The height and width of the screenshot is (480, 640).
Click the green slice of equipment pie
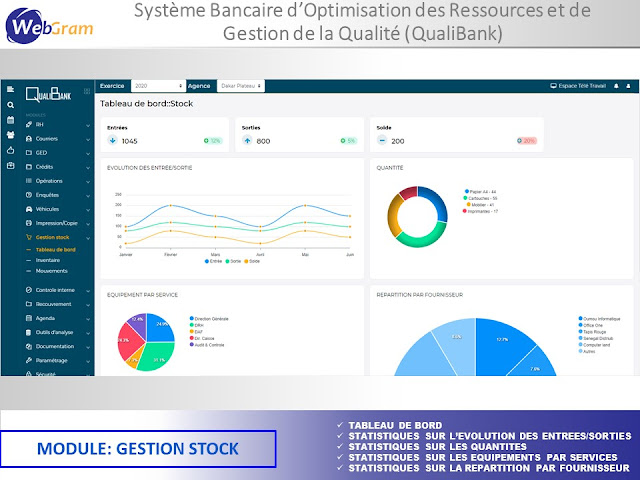pyautogui.click(x=157, y=356)
